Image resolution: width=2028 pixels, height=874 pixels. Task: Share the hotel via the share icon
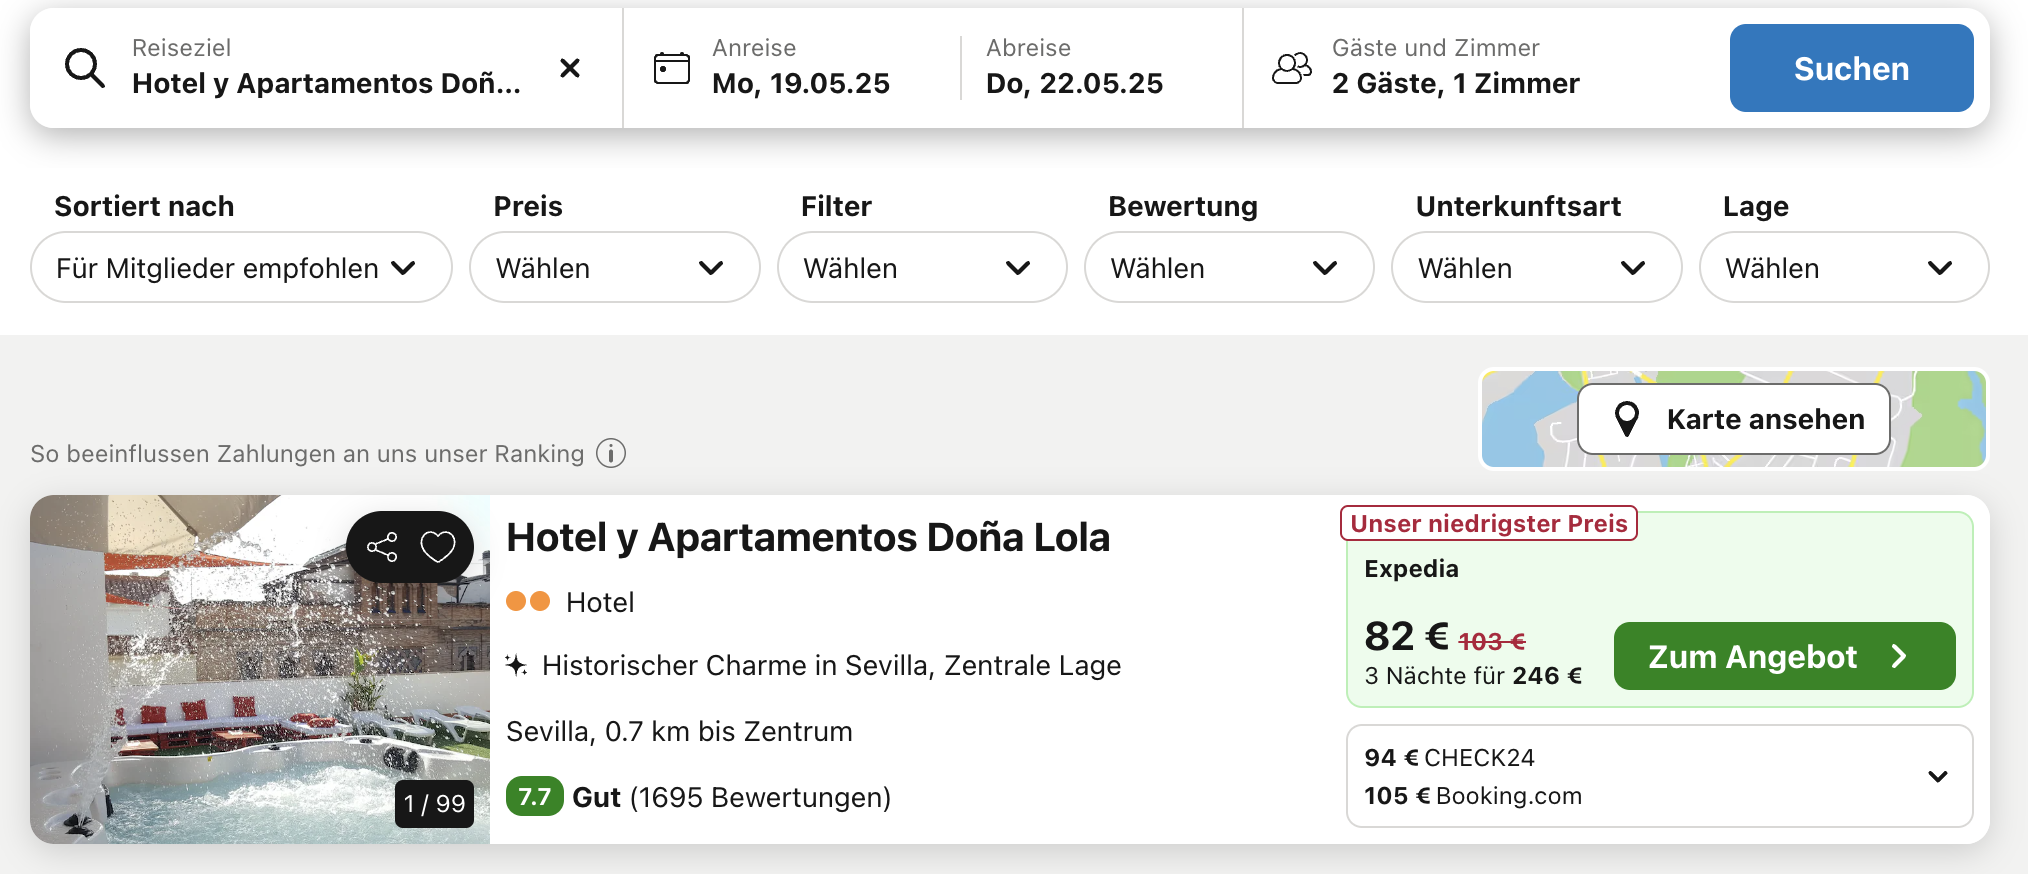pyautogui.click(x=382, y=547)
